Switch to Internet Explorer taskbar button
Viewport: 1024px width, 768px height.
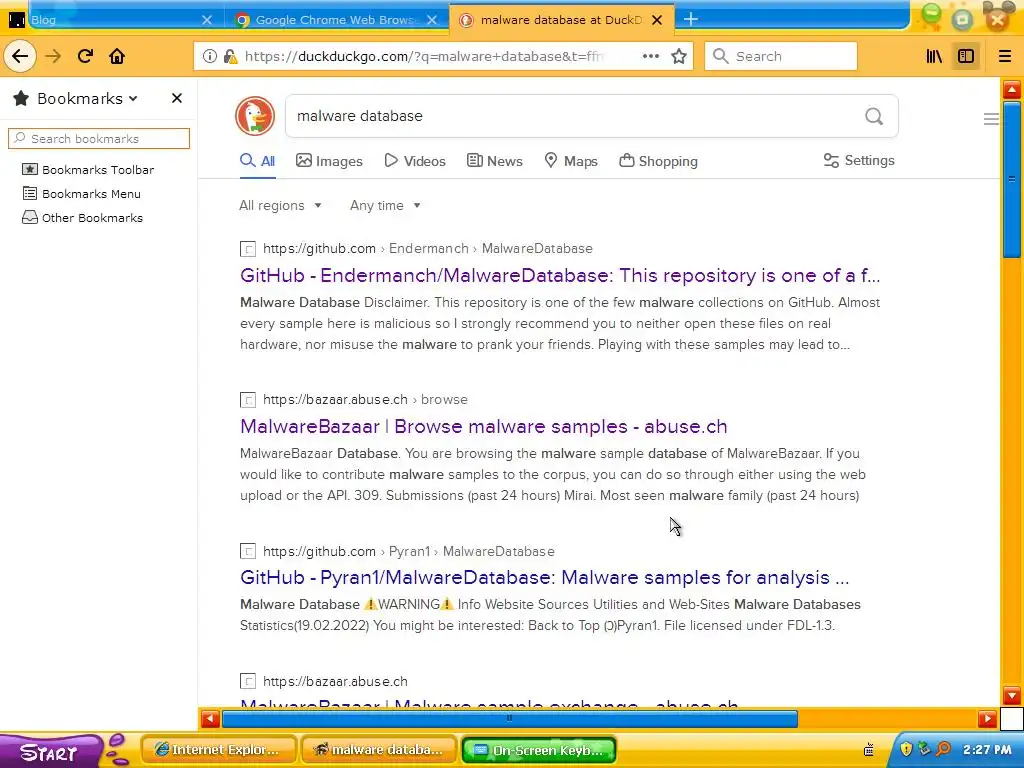point(219,750)
